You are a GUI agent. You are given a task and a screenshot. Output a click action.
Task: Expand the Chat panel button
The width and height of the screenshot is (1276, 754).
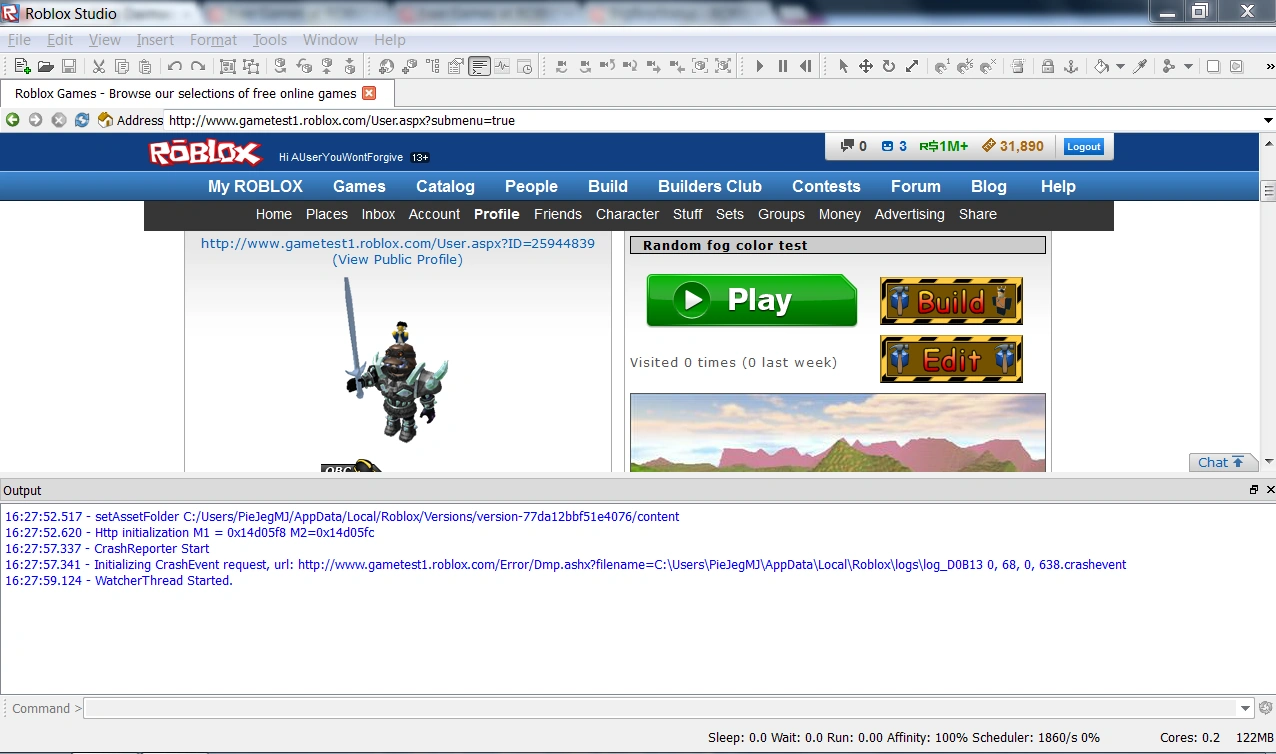[x=1223, y=462]
